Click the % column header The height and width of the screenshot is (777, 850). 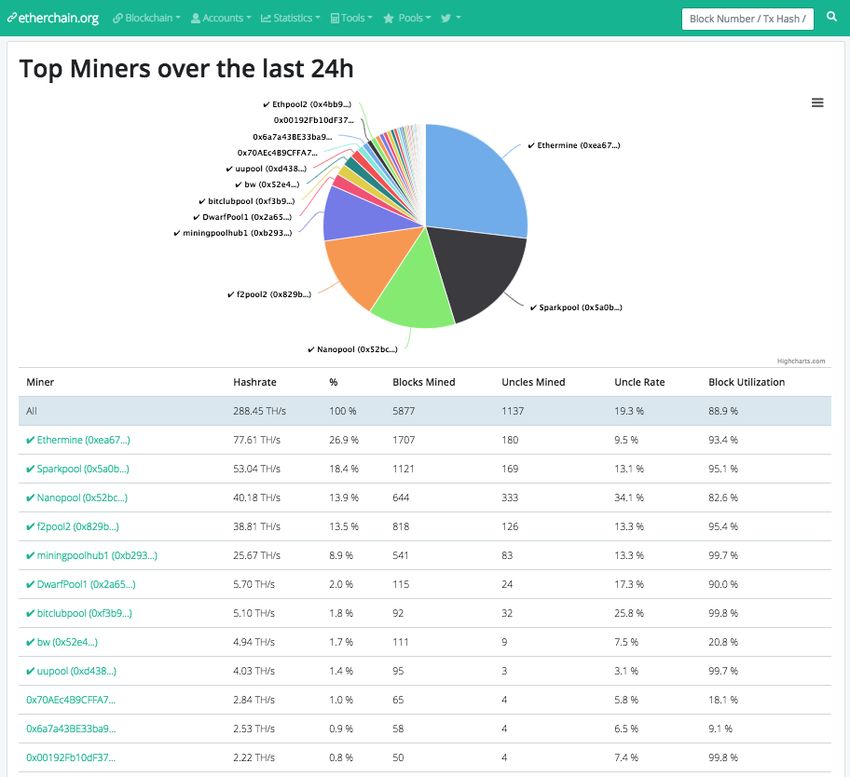click(333, 382)
